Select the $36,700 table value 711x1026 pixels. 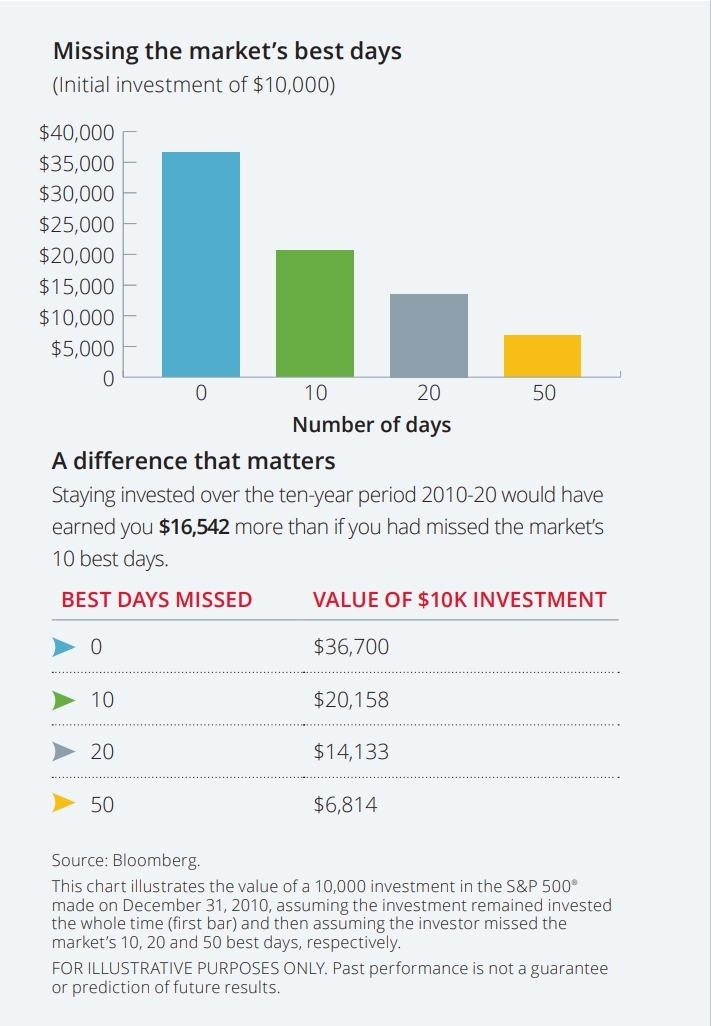[x=351, y=647]
